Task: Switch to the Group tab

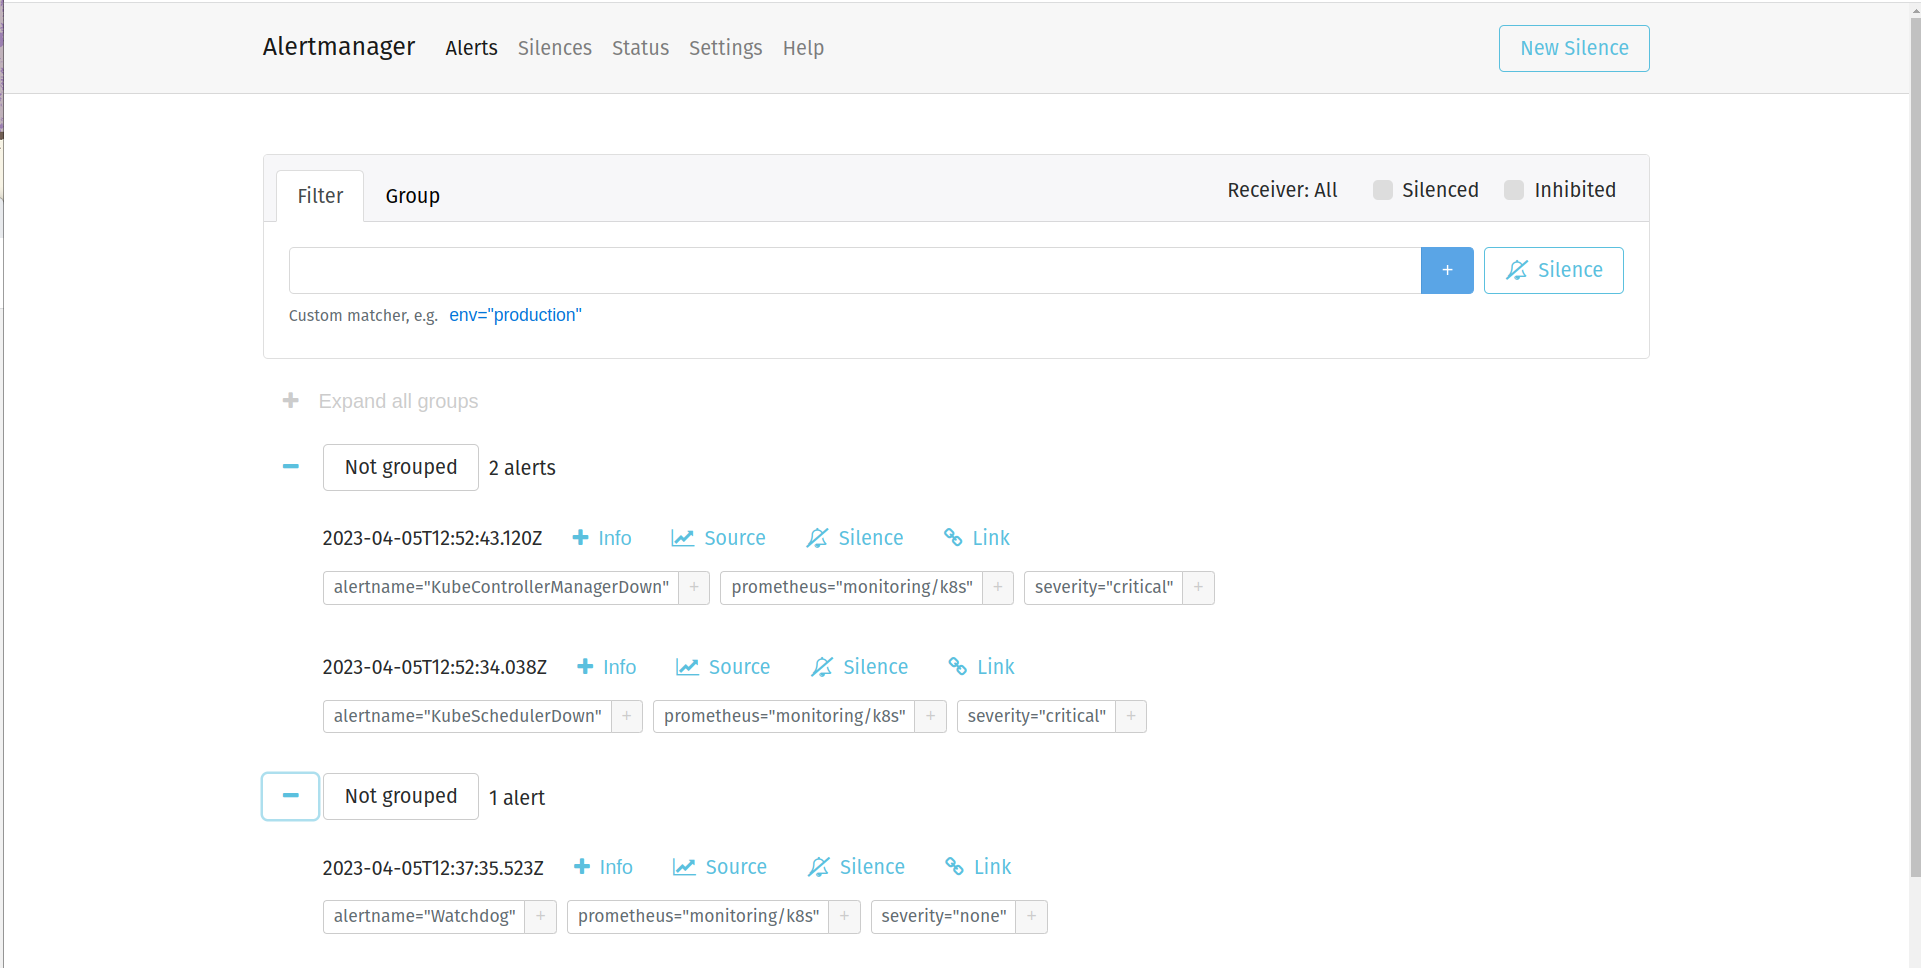Action: (413, 196)
